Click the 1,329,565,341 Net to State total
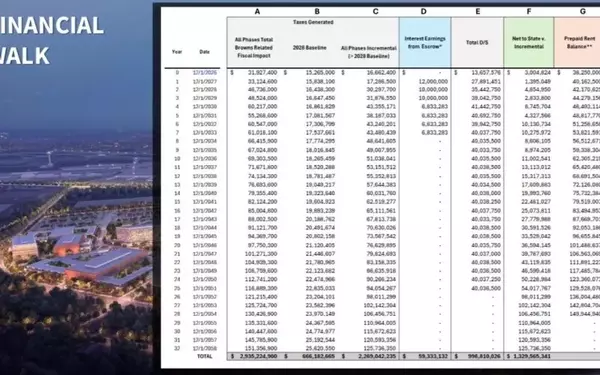The height and width of the screenshot is (375, 600). (532, 356)
